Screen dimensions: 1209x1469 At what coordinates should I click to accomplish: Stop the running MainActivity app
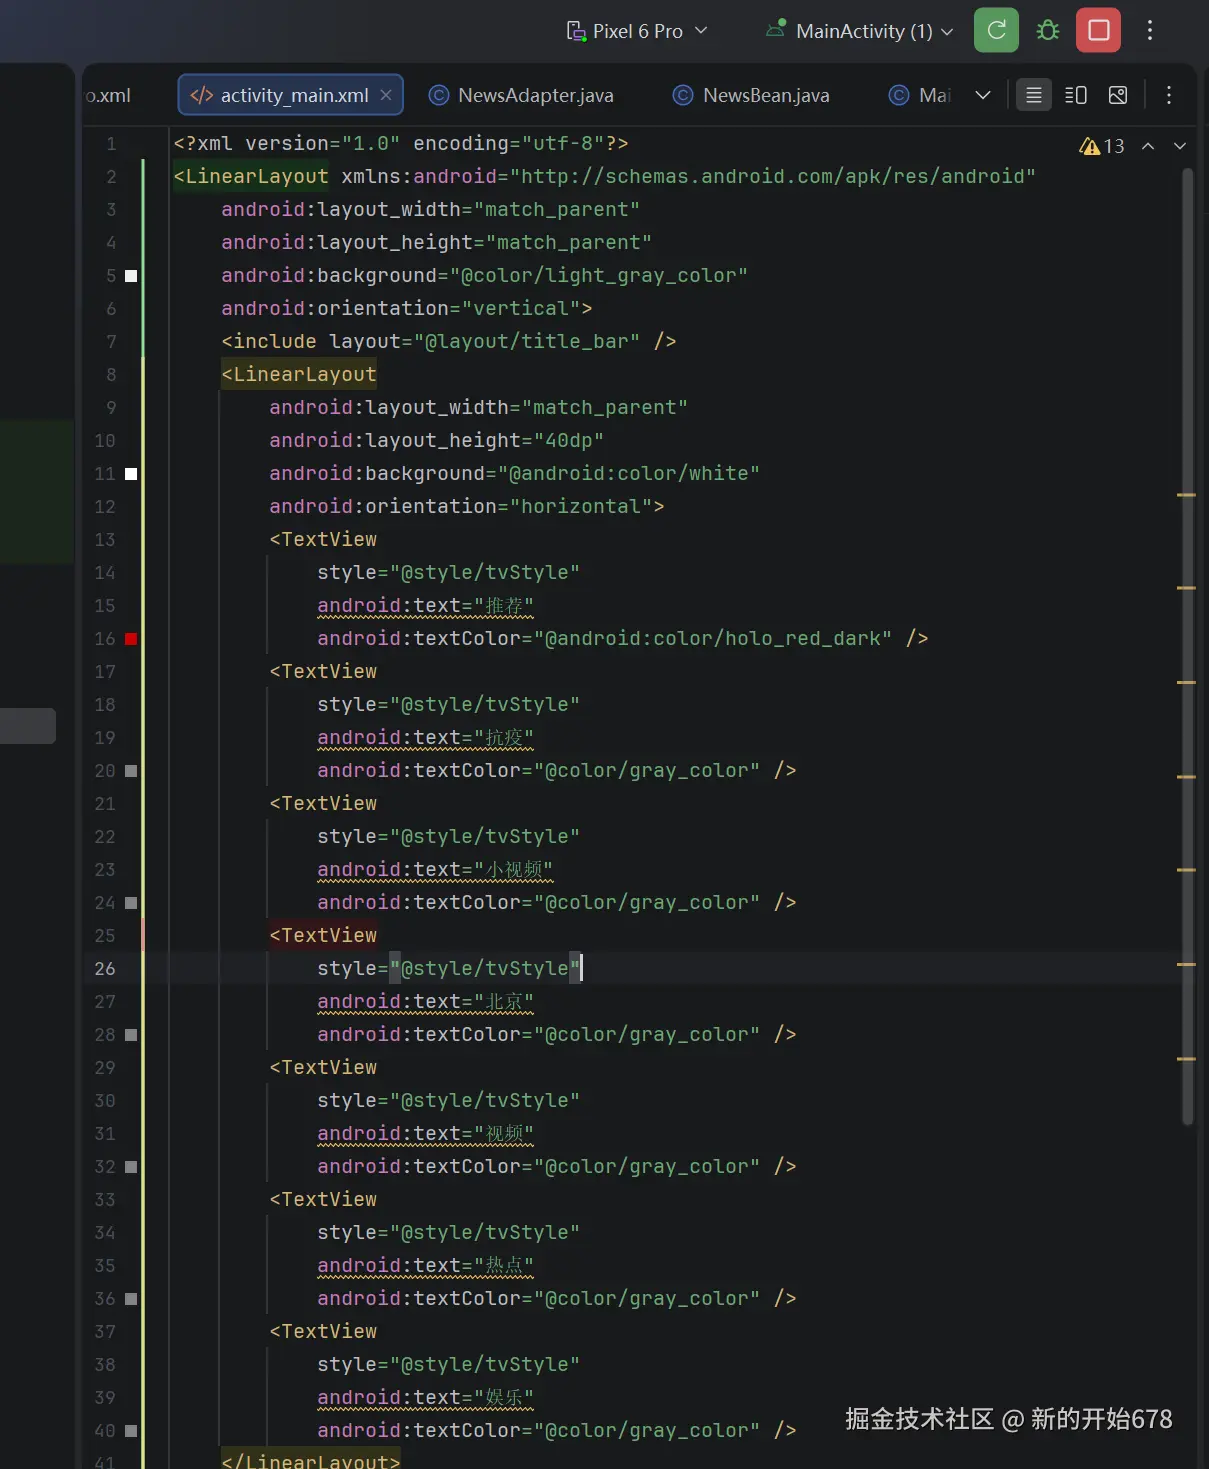tap(1098, 30)
